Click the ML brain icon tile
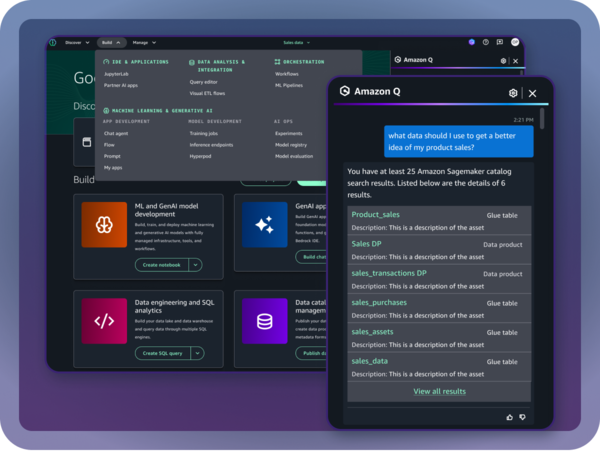Image resolution: width=600 pixels, height=451 pixels. [x=104, y=225]
